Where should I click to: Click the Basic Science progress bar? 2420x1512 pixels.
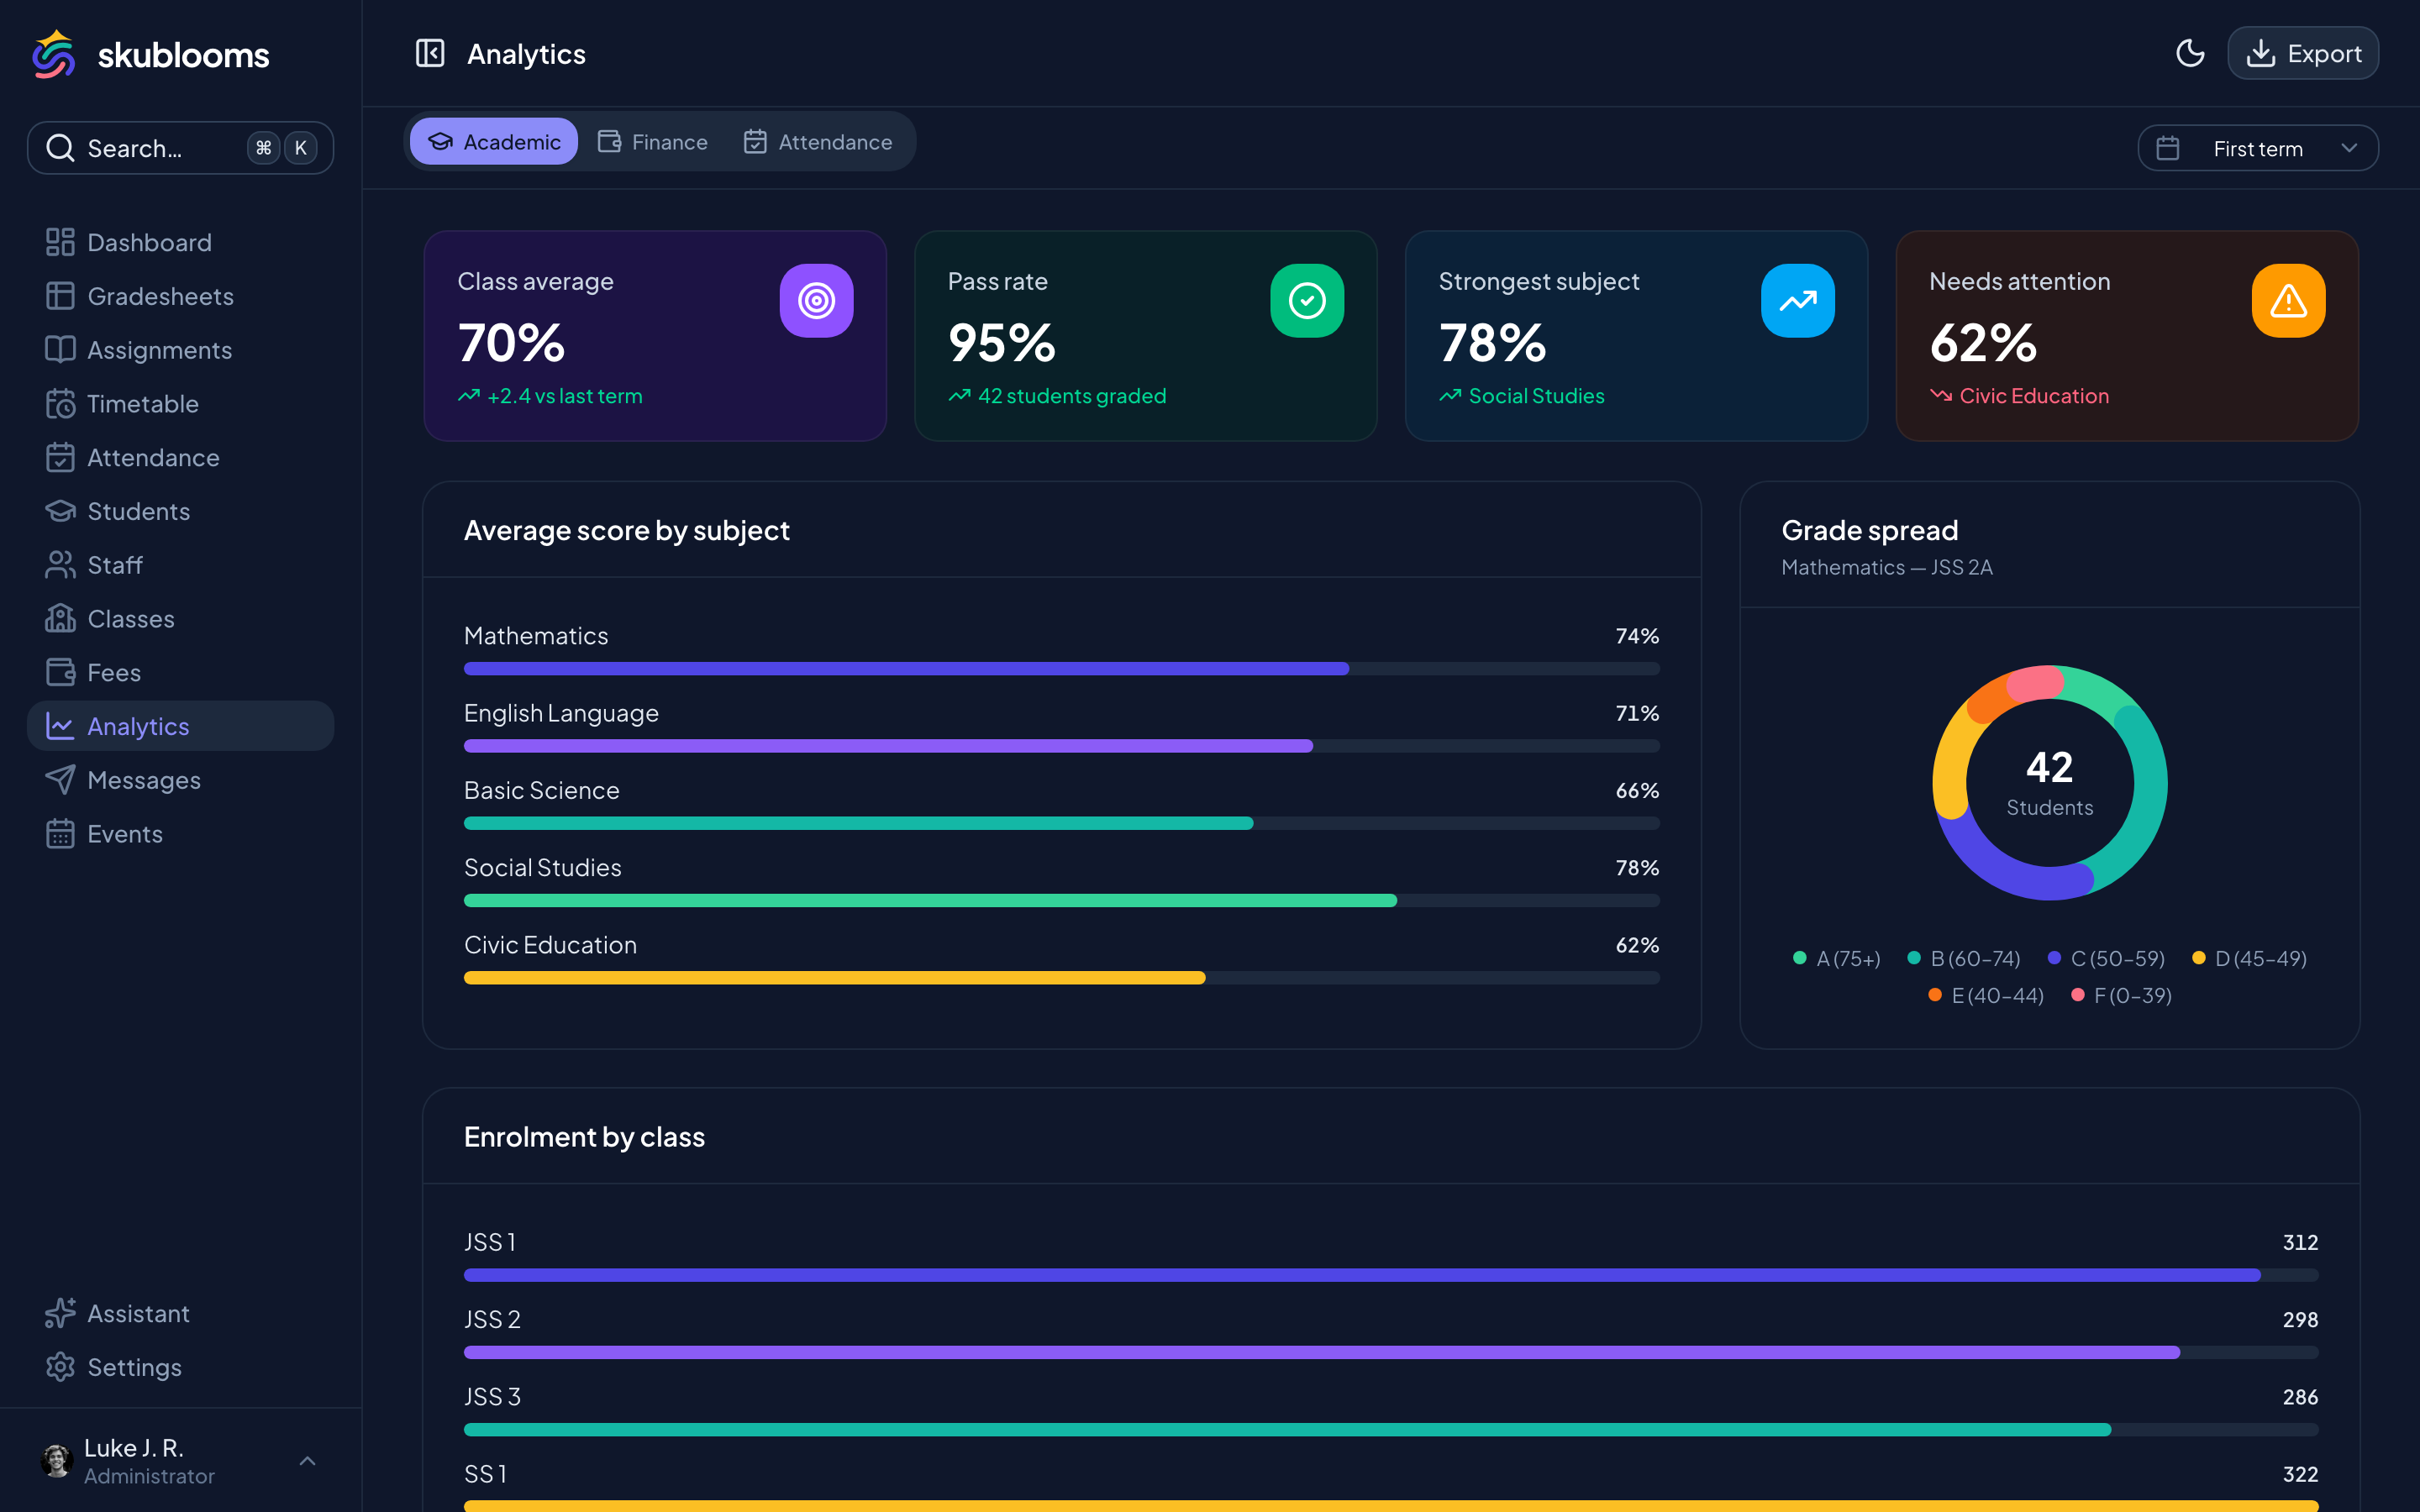click(x=1062, y=824)
